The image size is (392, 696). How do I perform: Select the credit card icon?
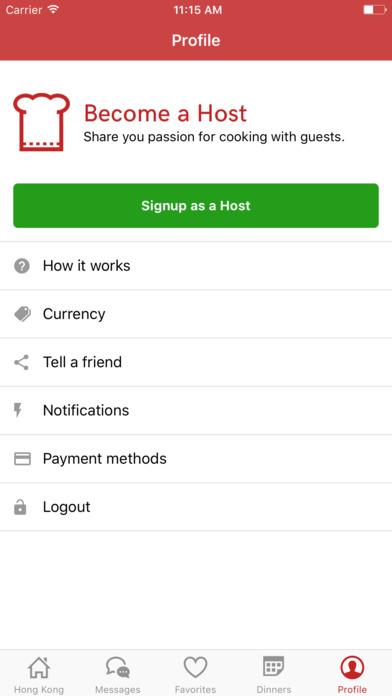[22, 459]
